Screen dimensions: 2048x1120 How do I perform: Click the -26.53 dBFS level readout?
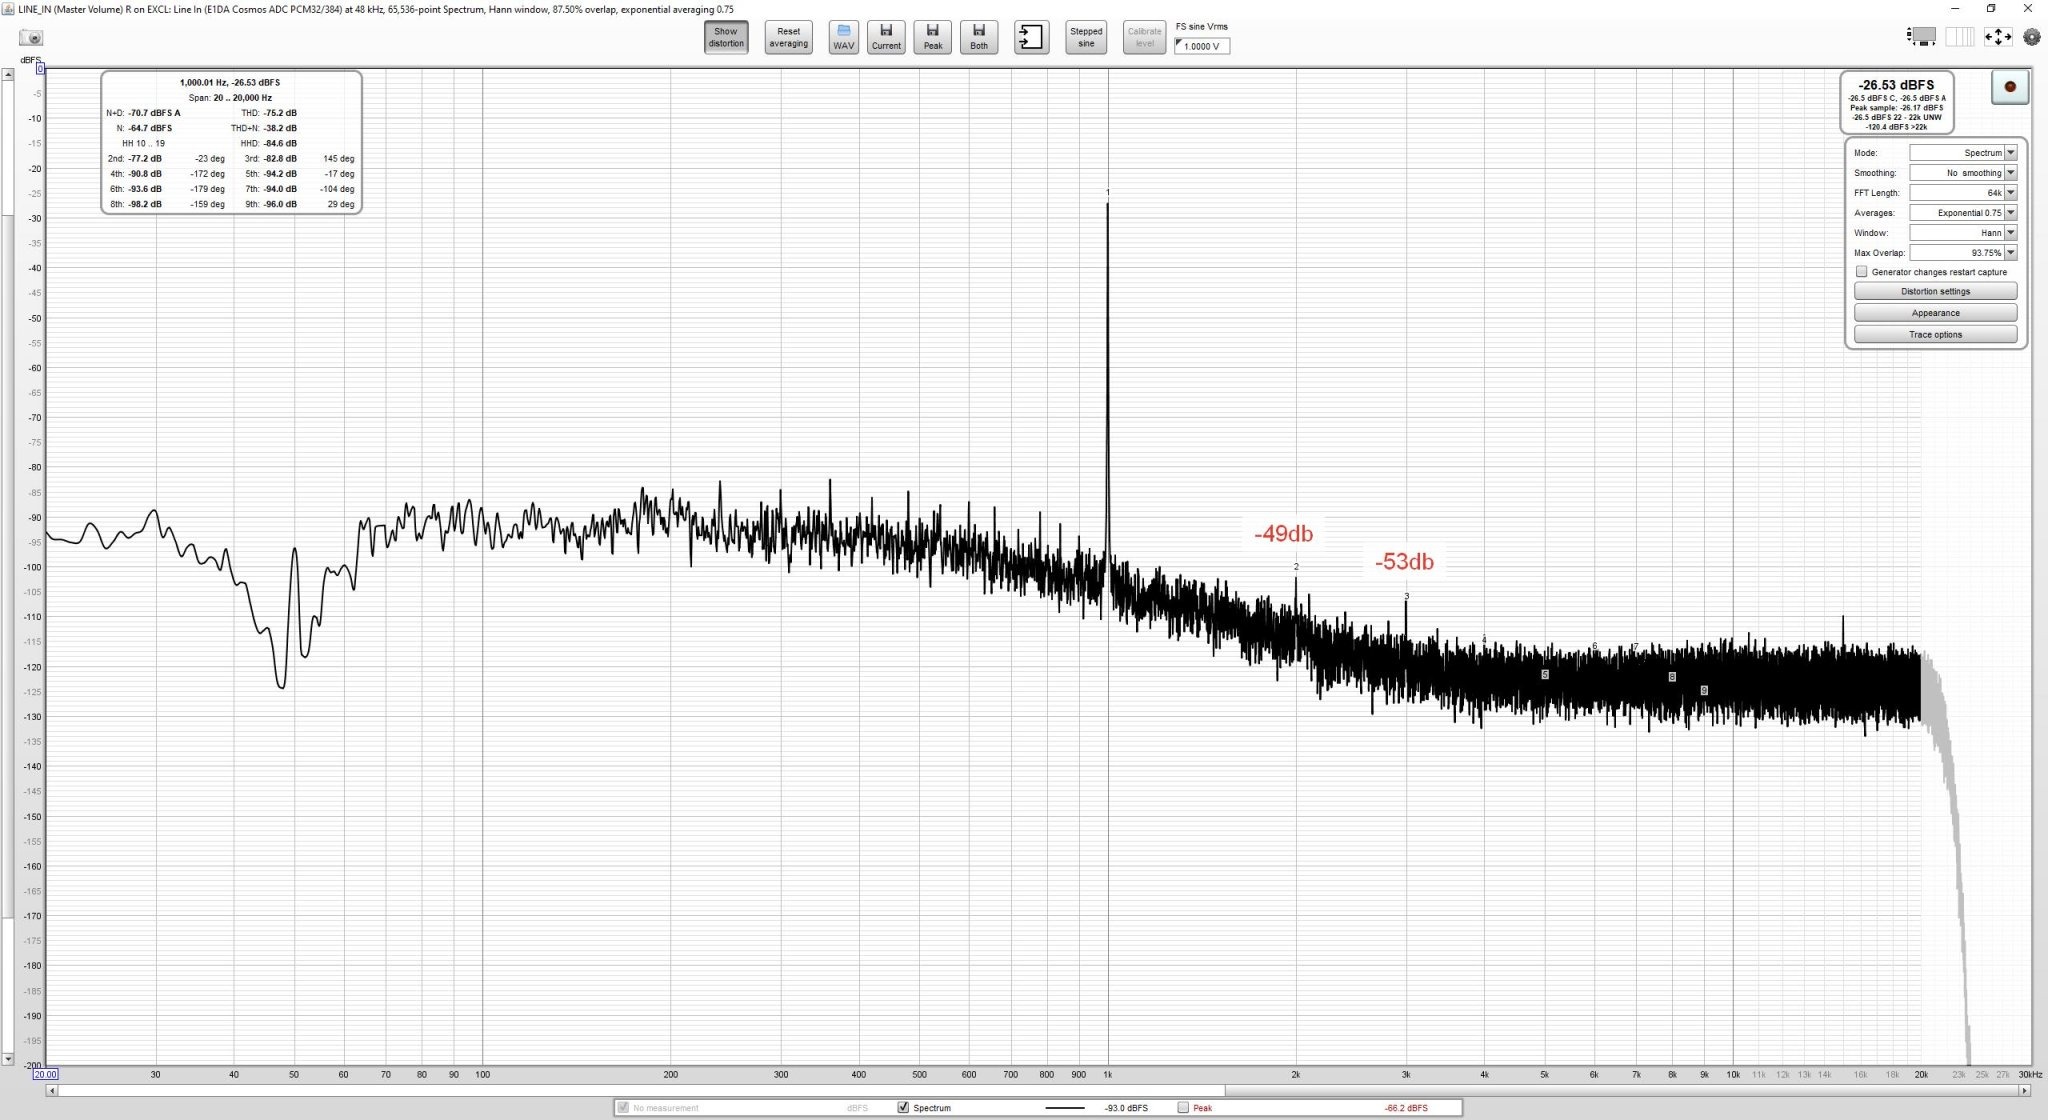click(1896, 85)
